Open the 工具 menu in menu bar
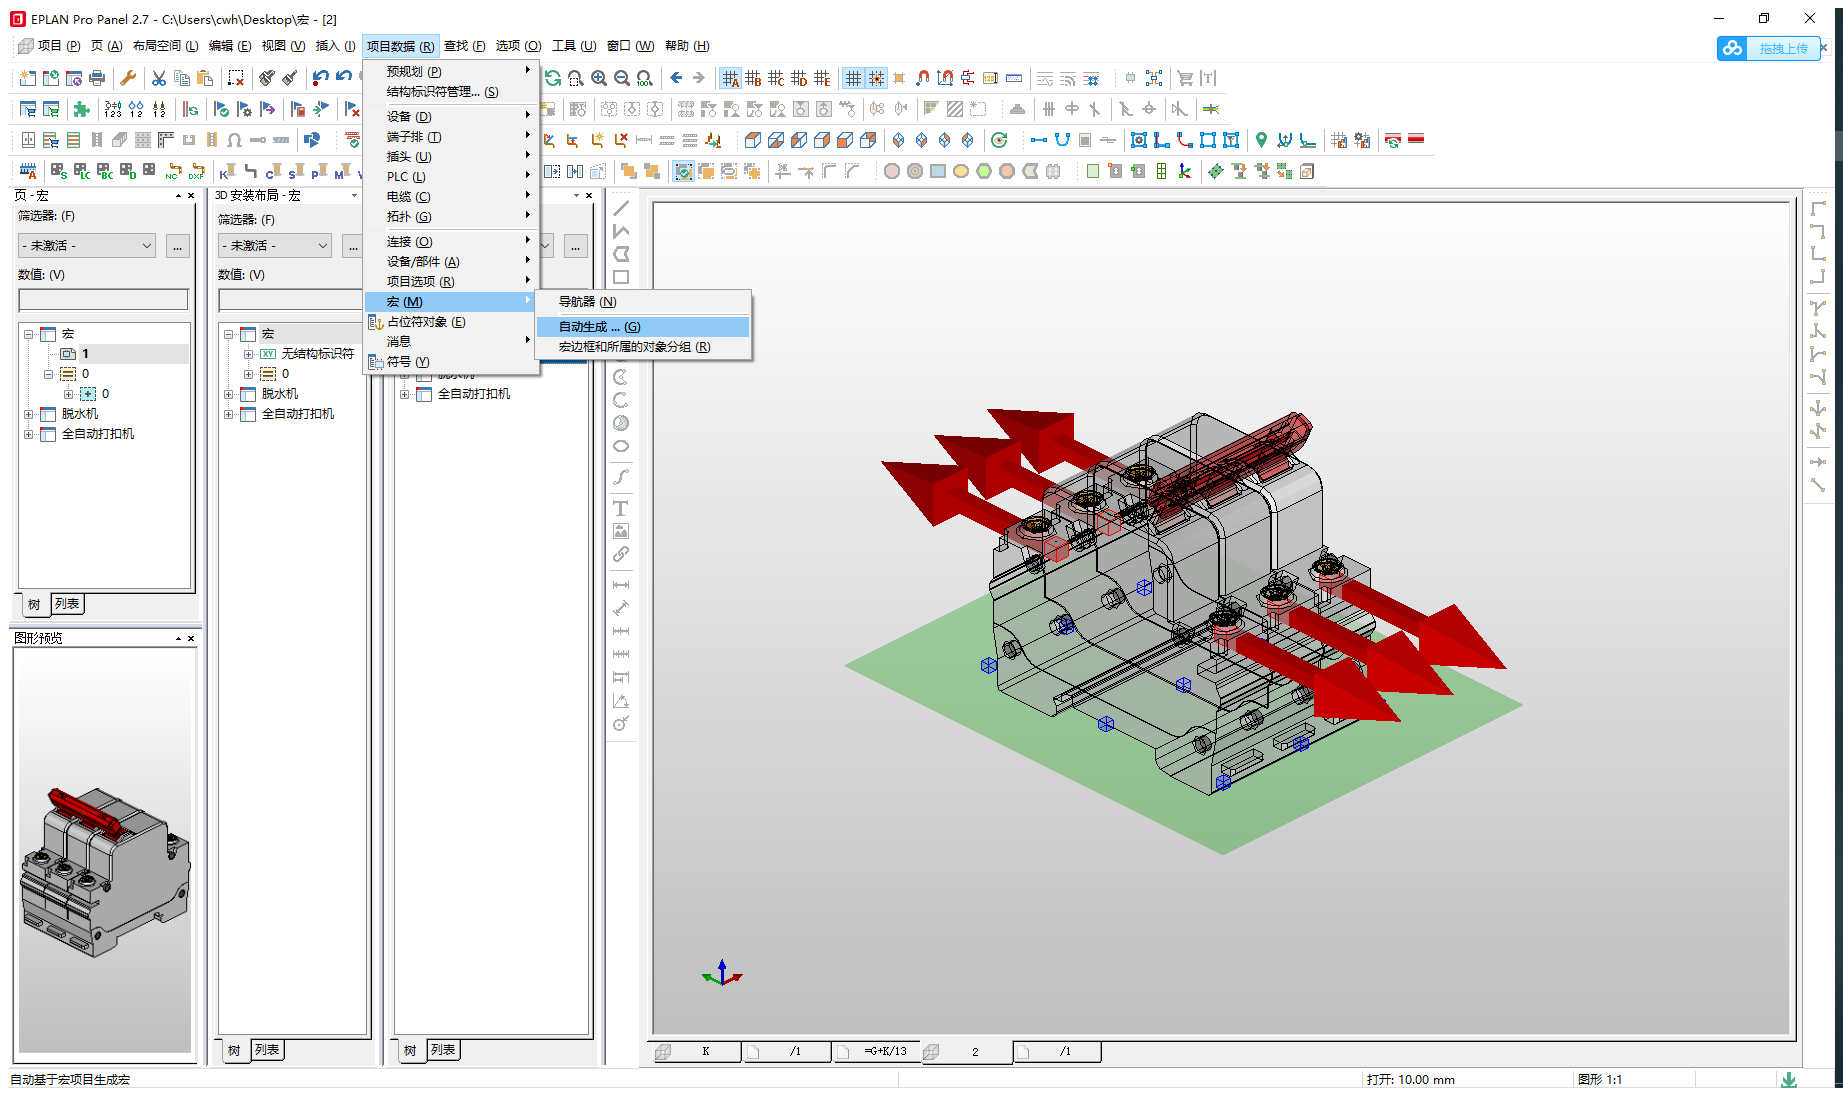Screen dimensions: 1843x1096 coord(573,46)
